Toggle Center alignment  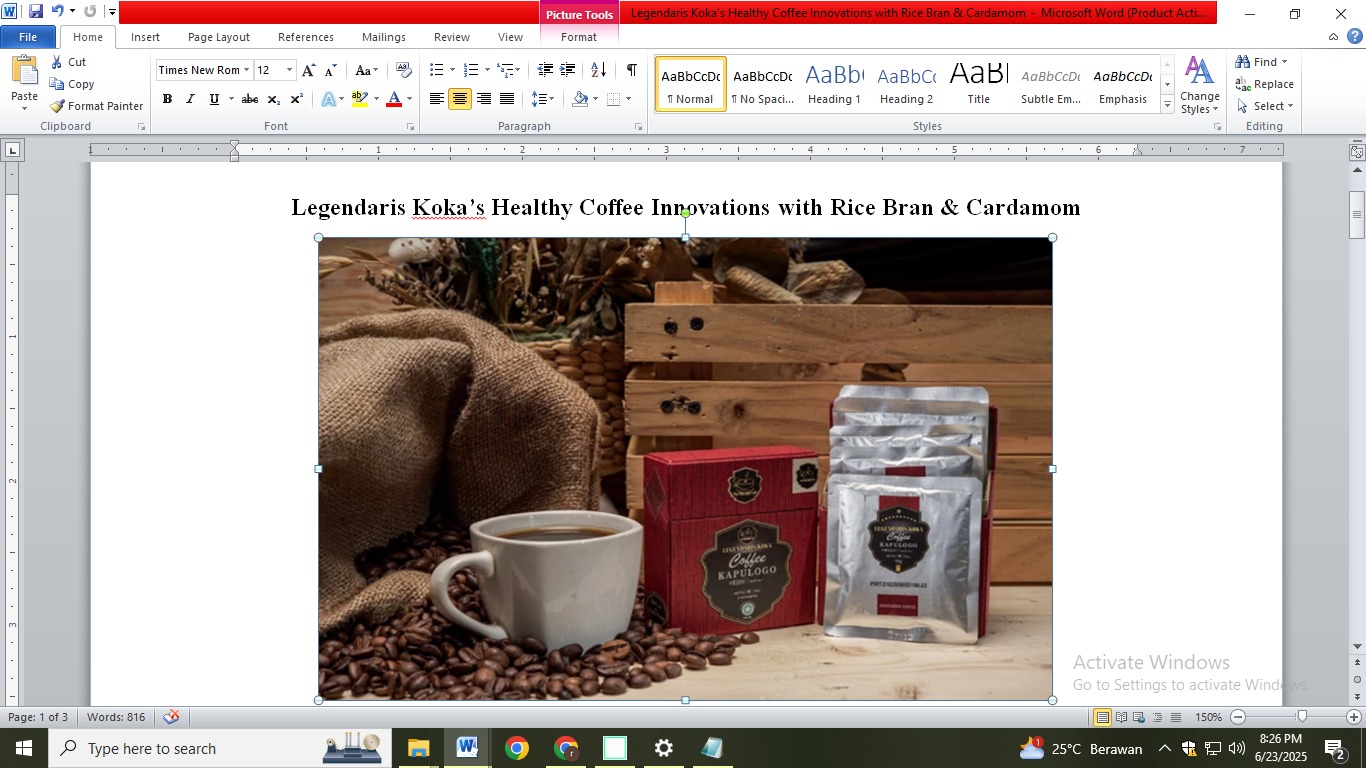tap(460, 99)
